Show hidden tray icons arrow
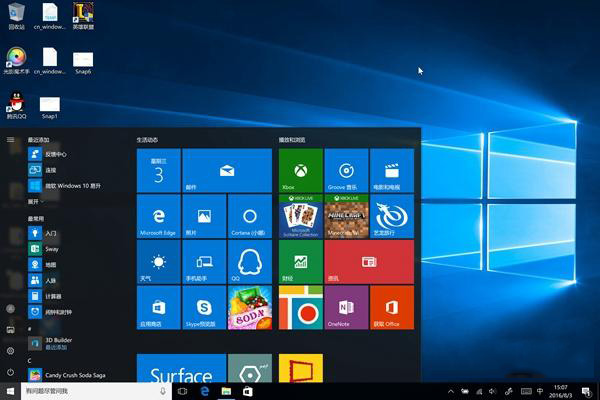600x400 pixels. click(451, 391)
